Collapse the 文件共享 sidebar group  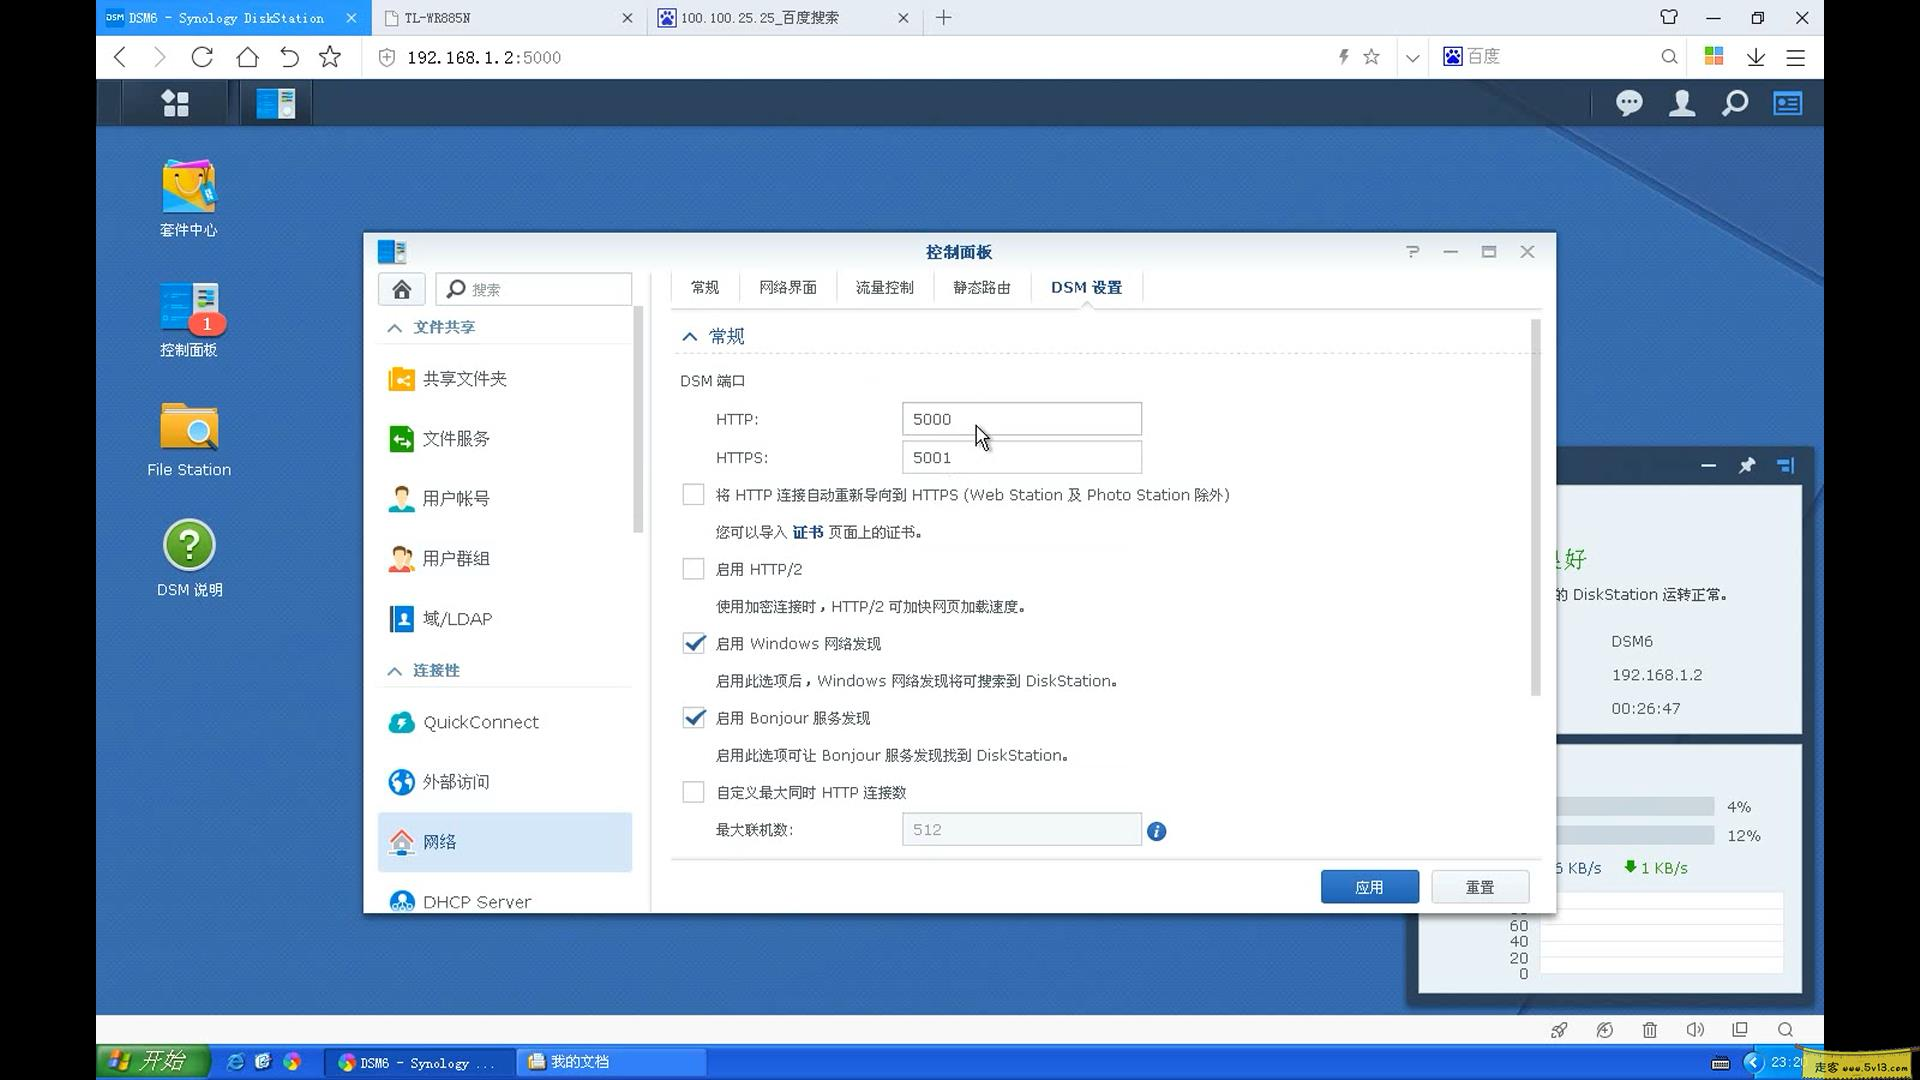(394, 326)
